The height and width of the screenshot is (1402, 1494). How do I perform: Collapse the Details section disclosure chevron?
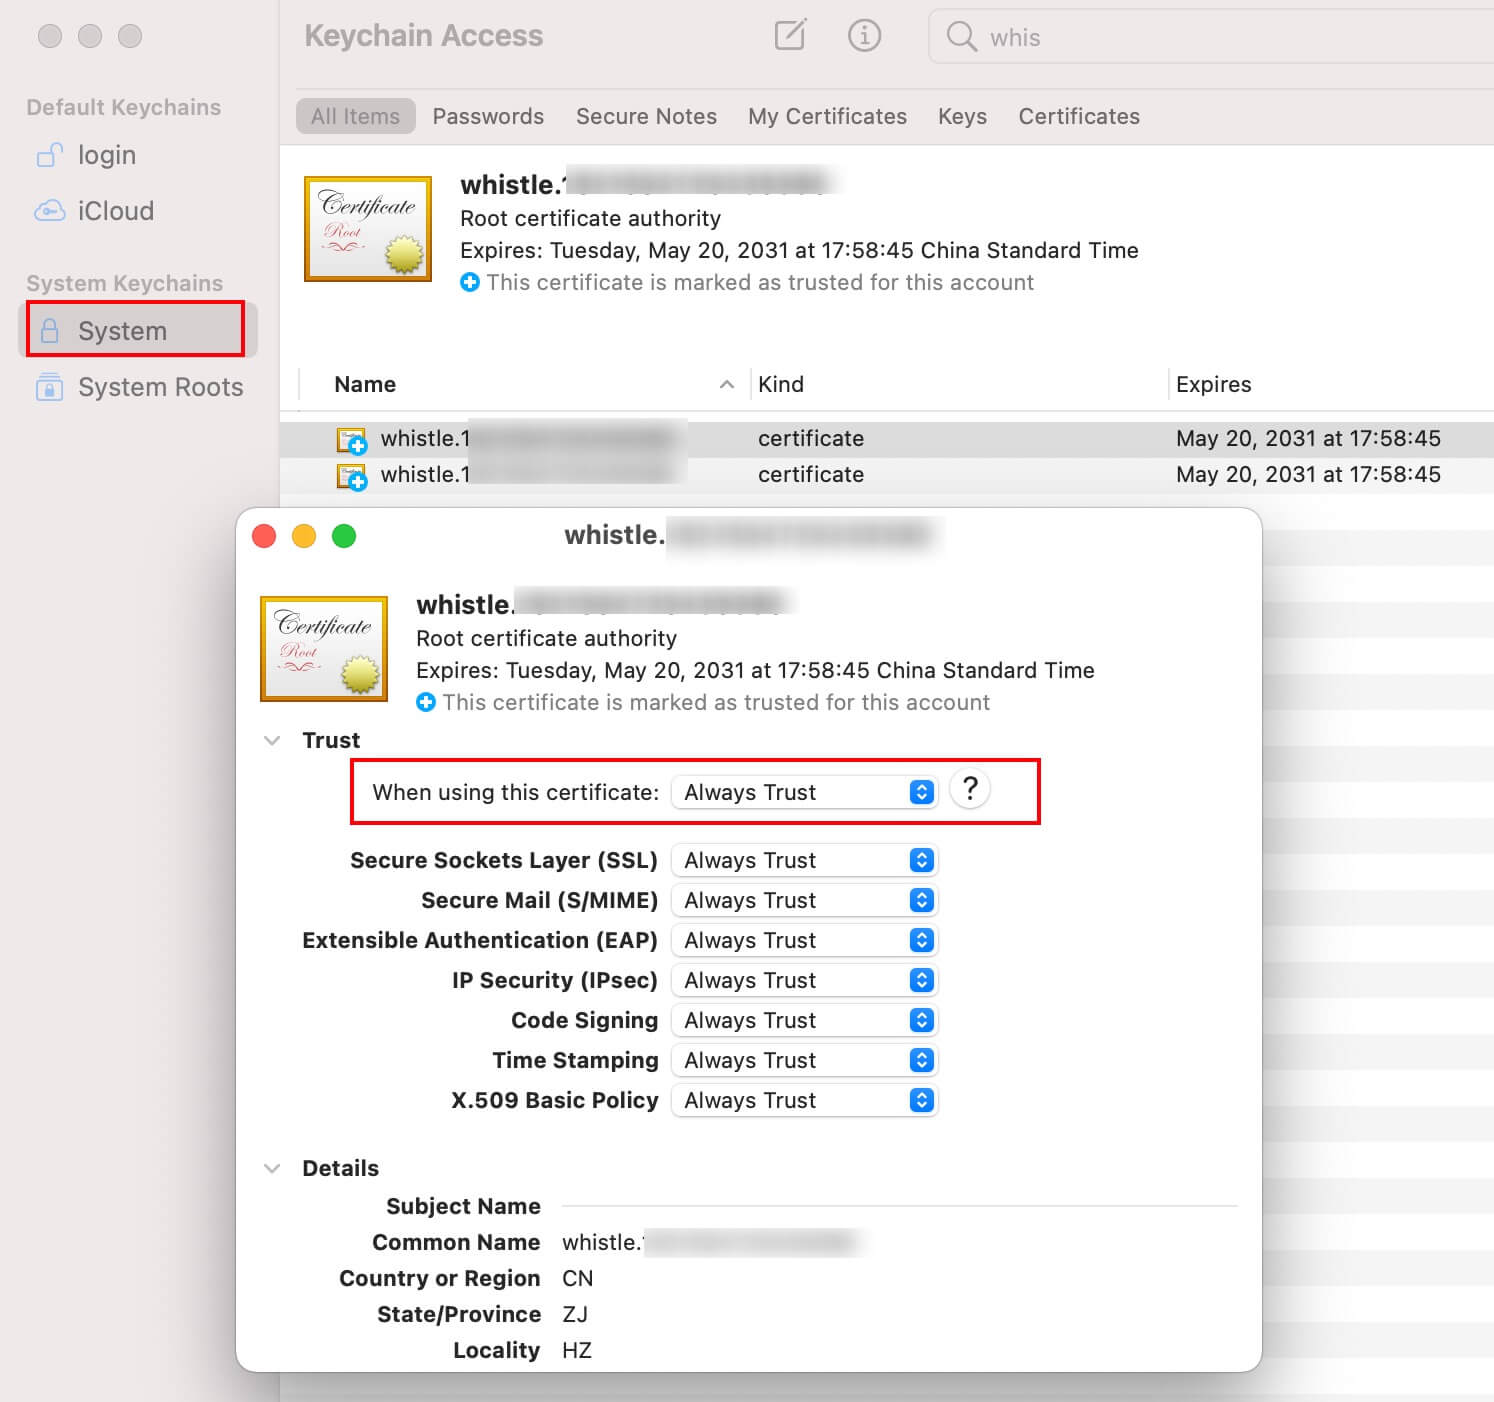272,1168
